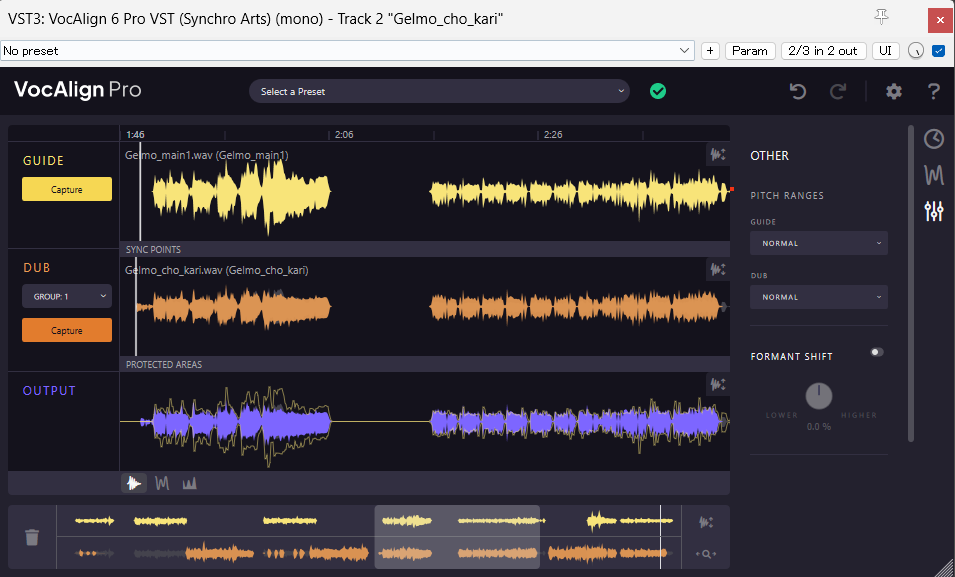Switch to waveform display view below Output
Screen dimensions: 955x577
tap(134, 484)
